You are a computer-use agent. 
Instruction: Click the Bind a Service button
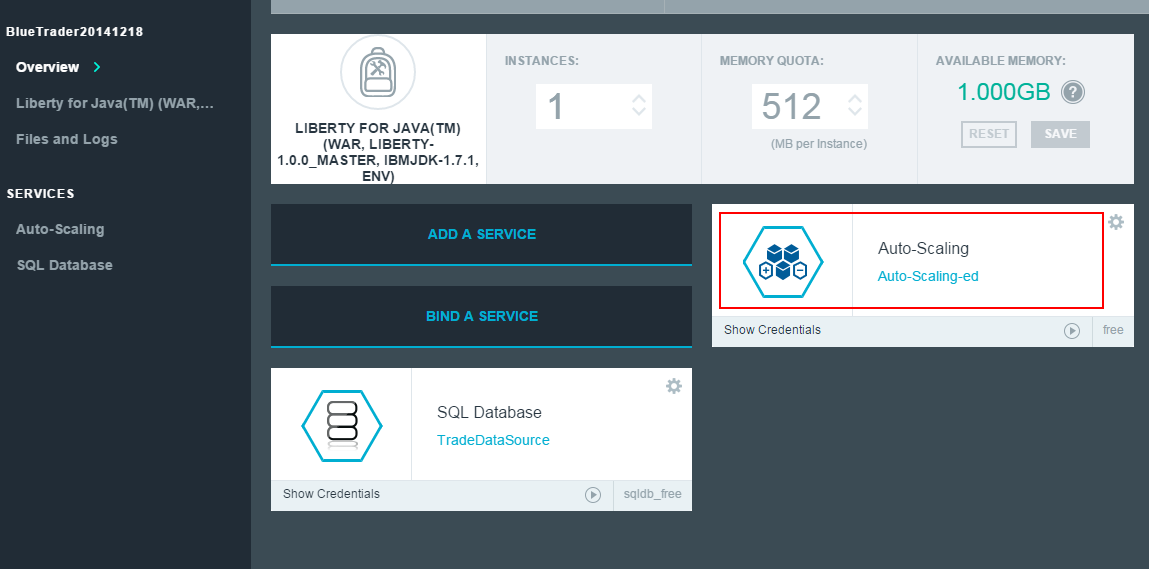[481, 316]
